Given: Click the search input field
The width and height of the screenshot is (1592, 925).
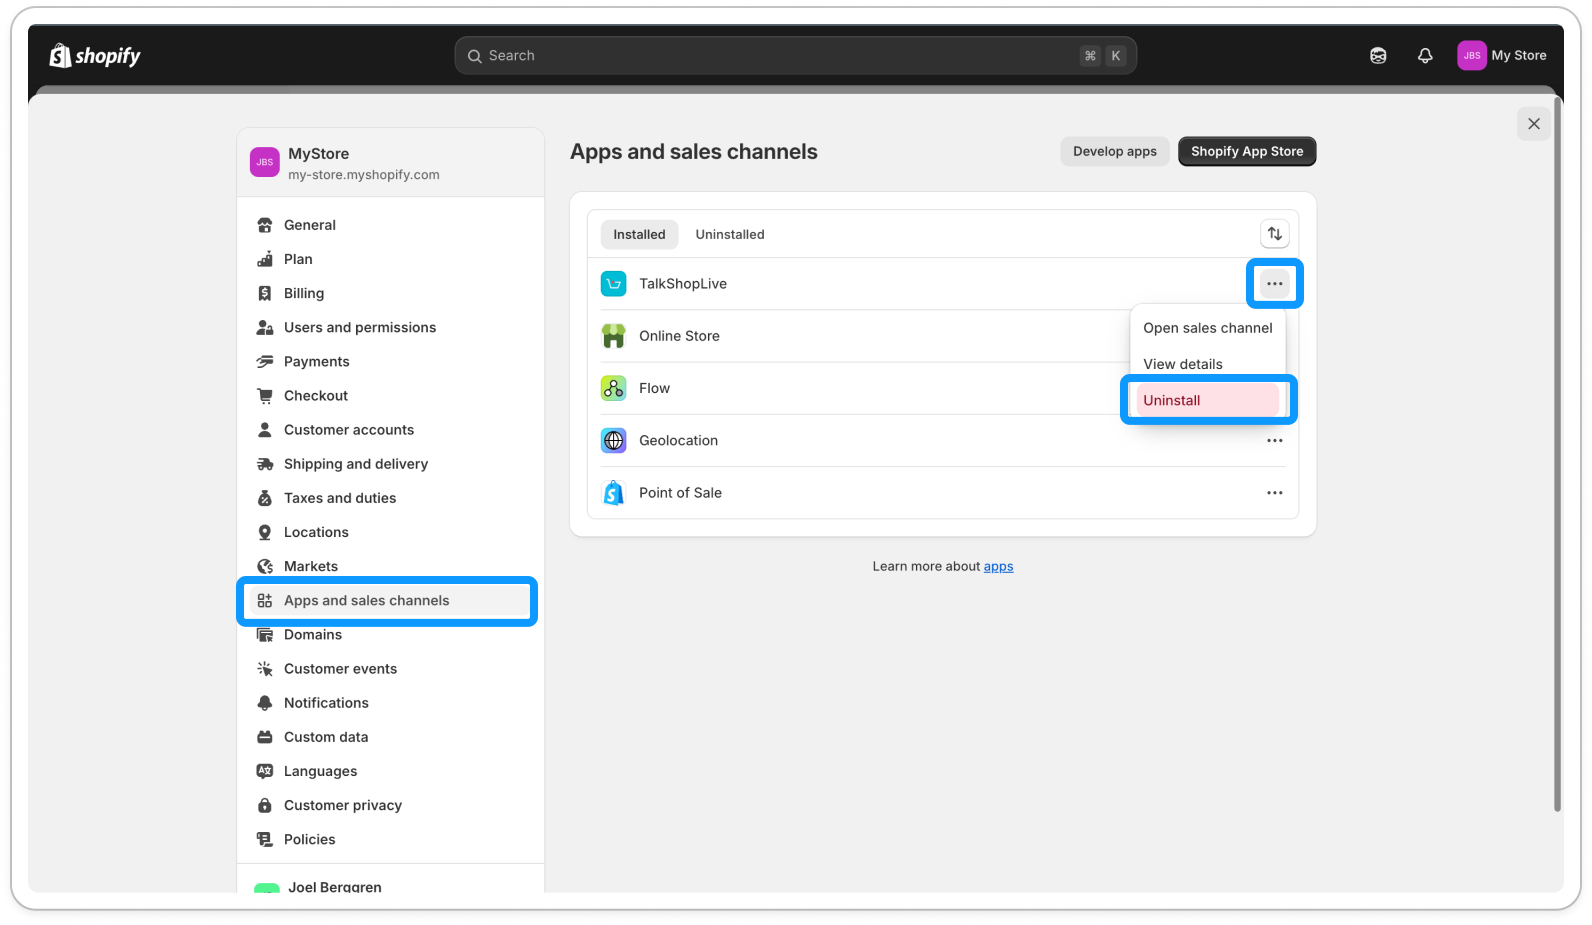Looking at the screenshot, I should coord(795,56).
